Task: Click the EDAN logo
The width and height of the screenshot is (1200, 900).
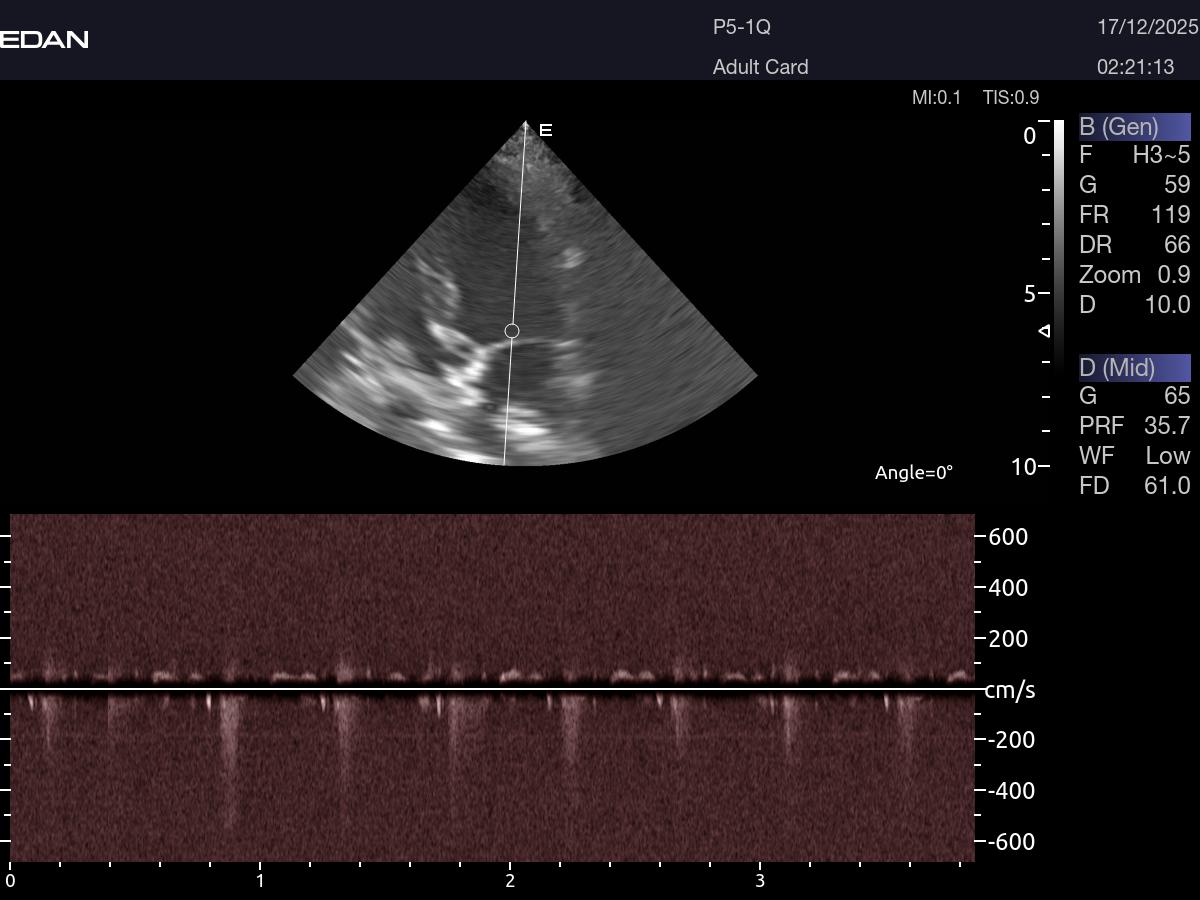Action: pyautogui.click(x=44, y=39)
